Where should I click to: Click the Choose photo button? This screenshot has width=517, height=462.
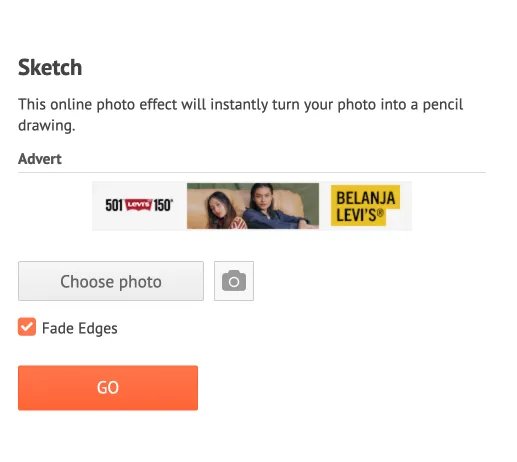[111, 281]
